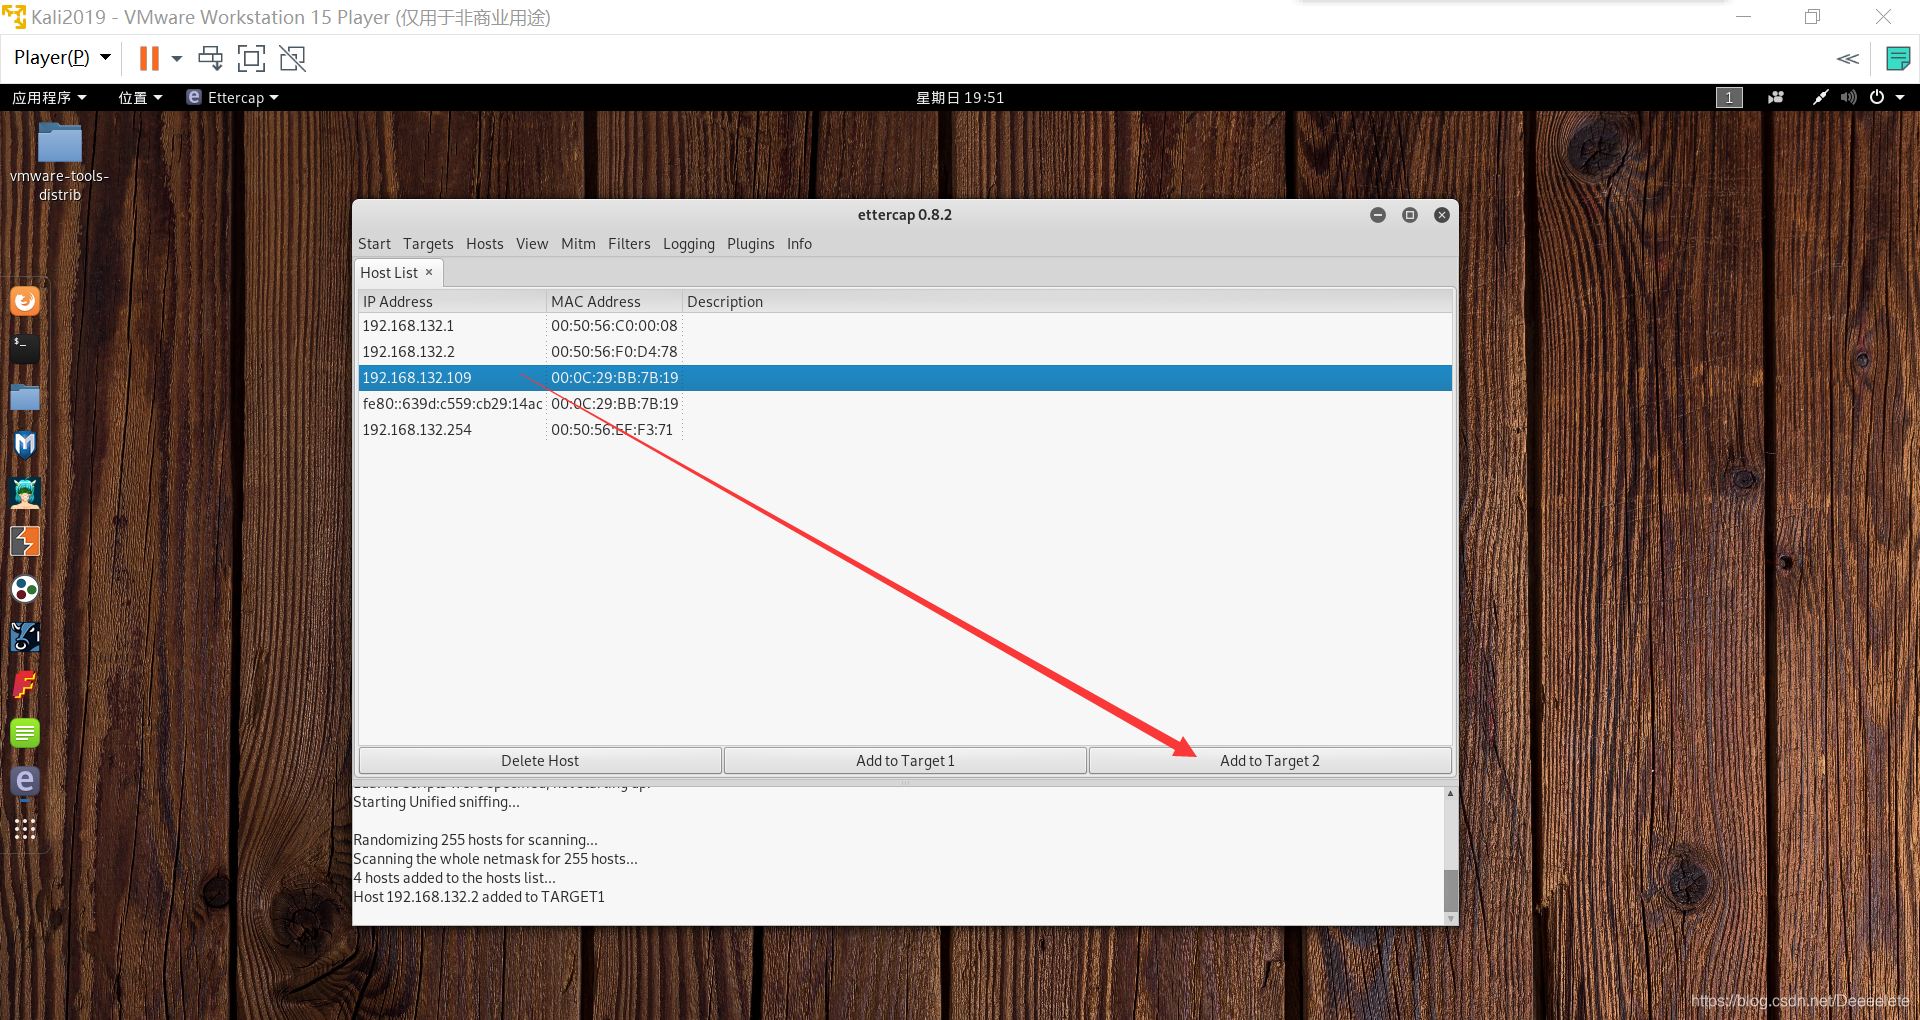Open the Targets menu
The image size is (1920, 1020).
(x=428, y=244)
